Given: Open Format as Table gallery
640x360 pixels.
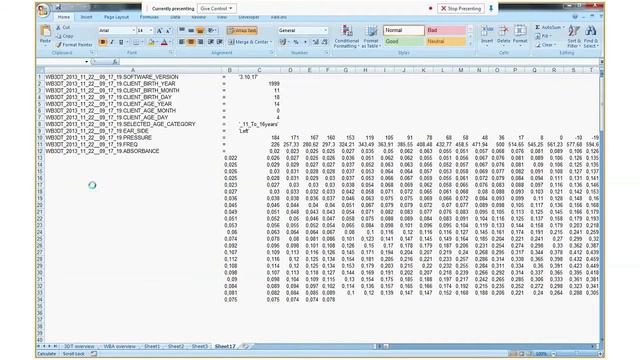Looking at the screenshot, I should 371,37.
